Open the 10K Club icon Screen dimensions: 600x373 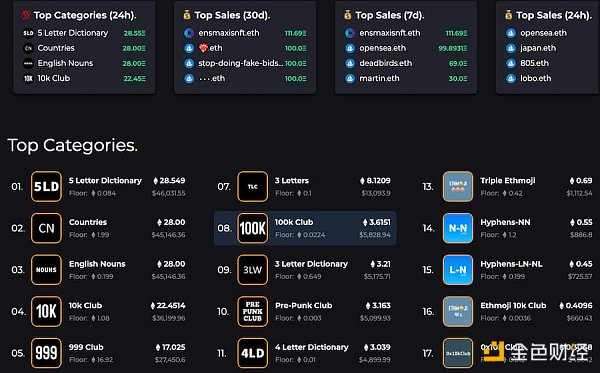tap(46, 311)
